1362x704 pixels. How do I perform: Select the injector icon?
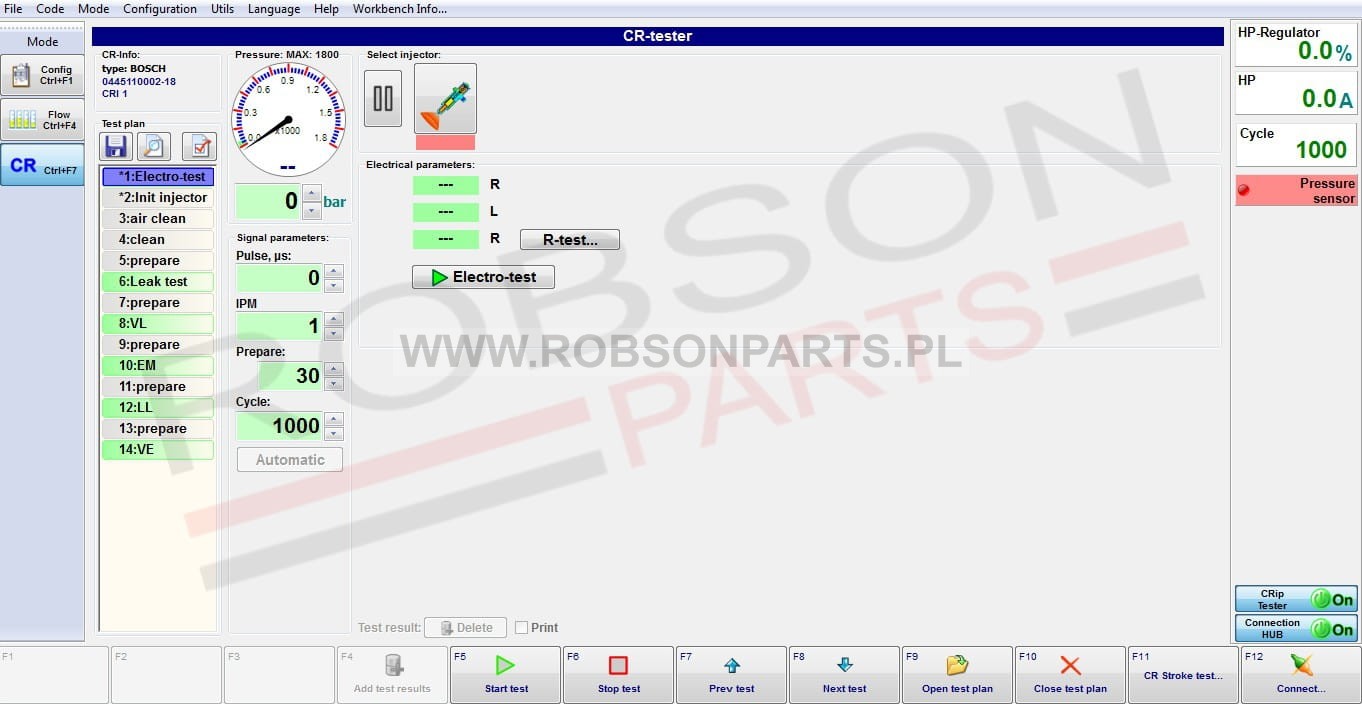point(445,99)
